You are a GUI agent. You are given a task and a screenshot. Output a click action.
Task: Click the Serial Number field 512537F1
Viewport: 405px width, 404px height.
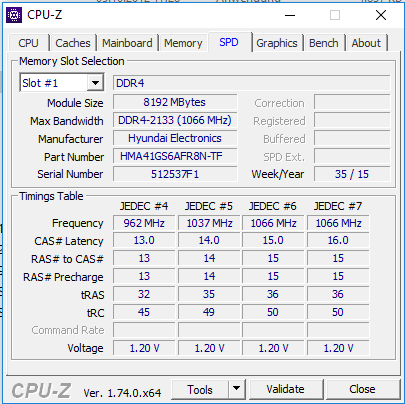pyautogui.click(x=175, y=174)
